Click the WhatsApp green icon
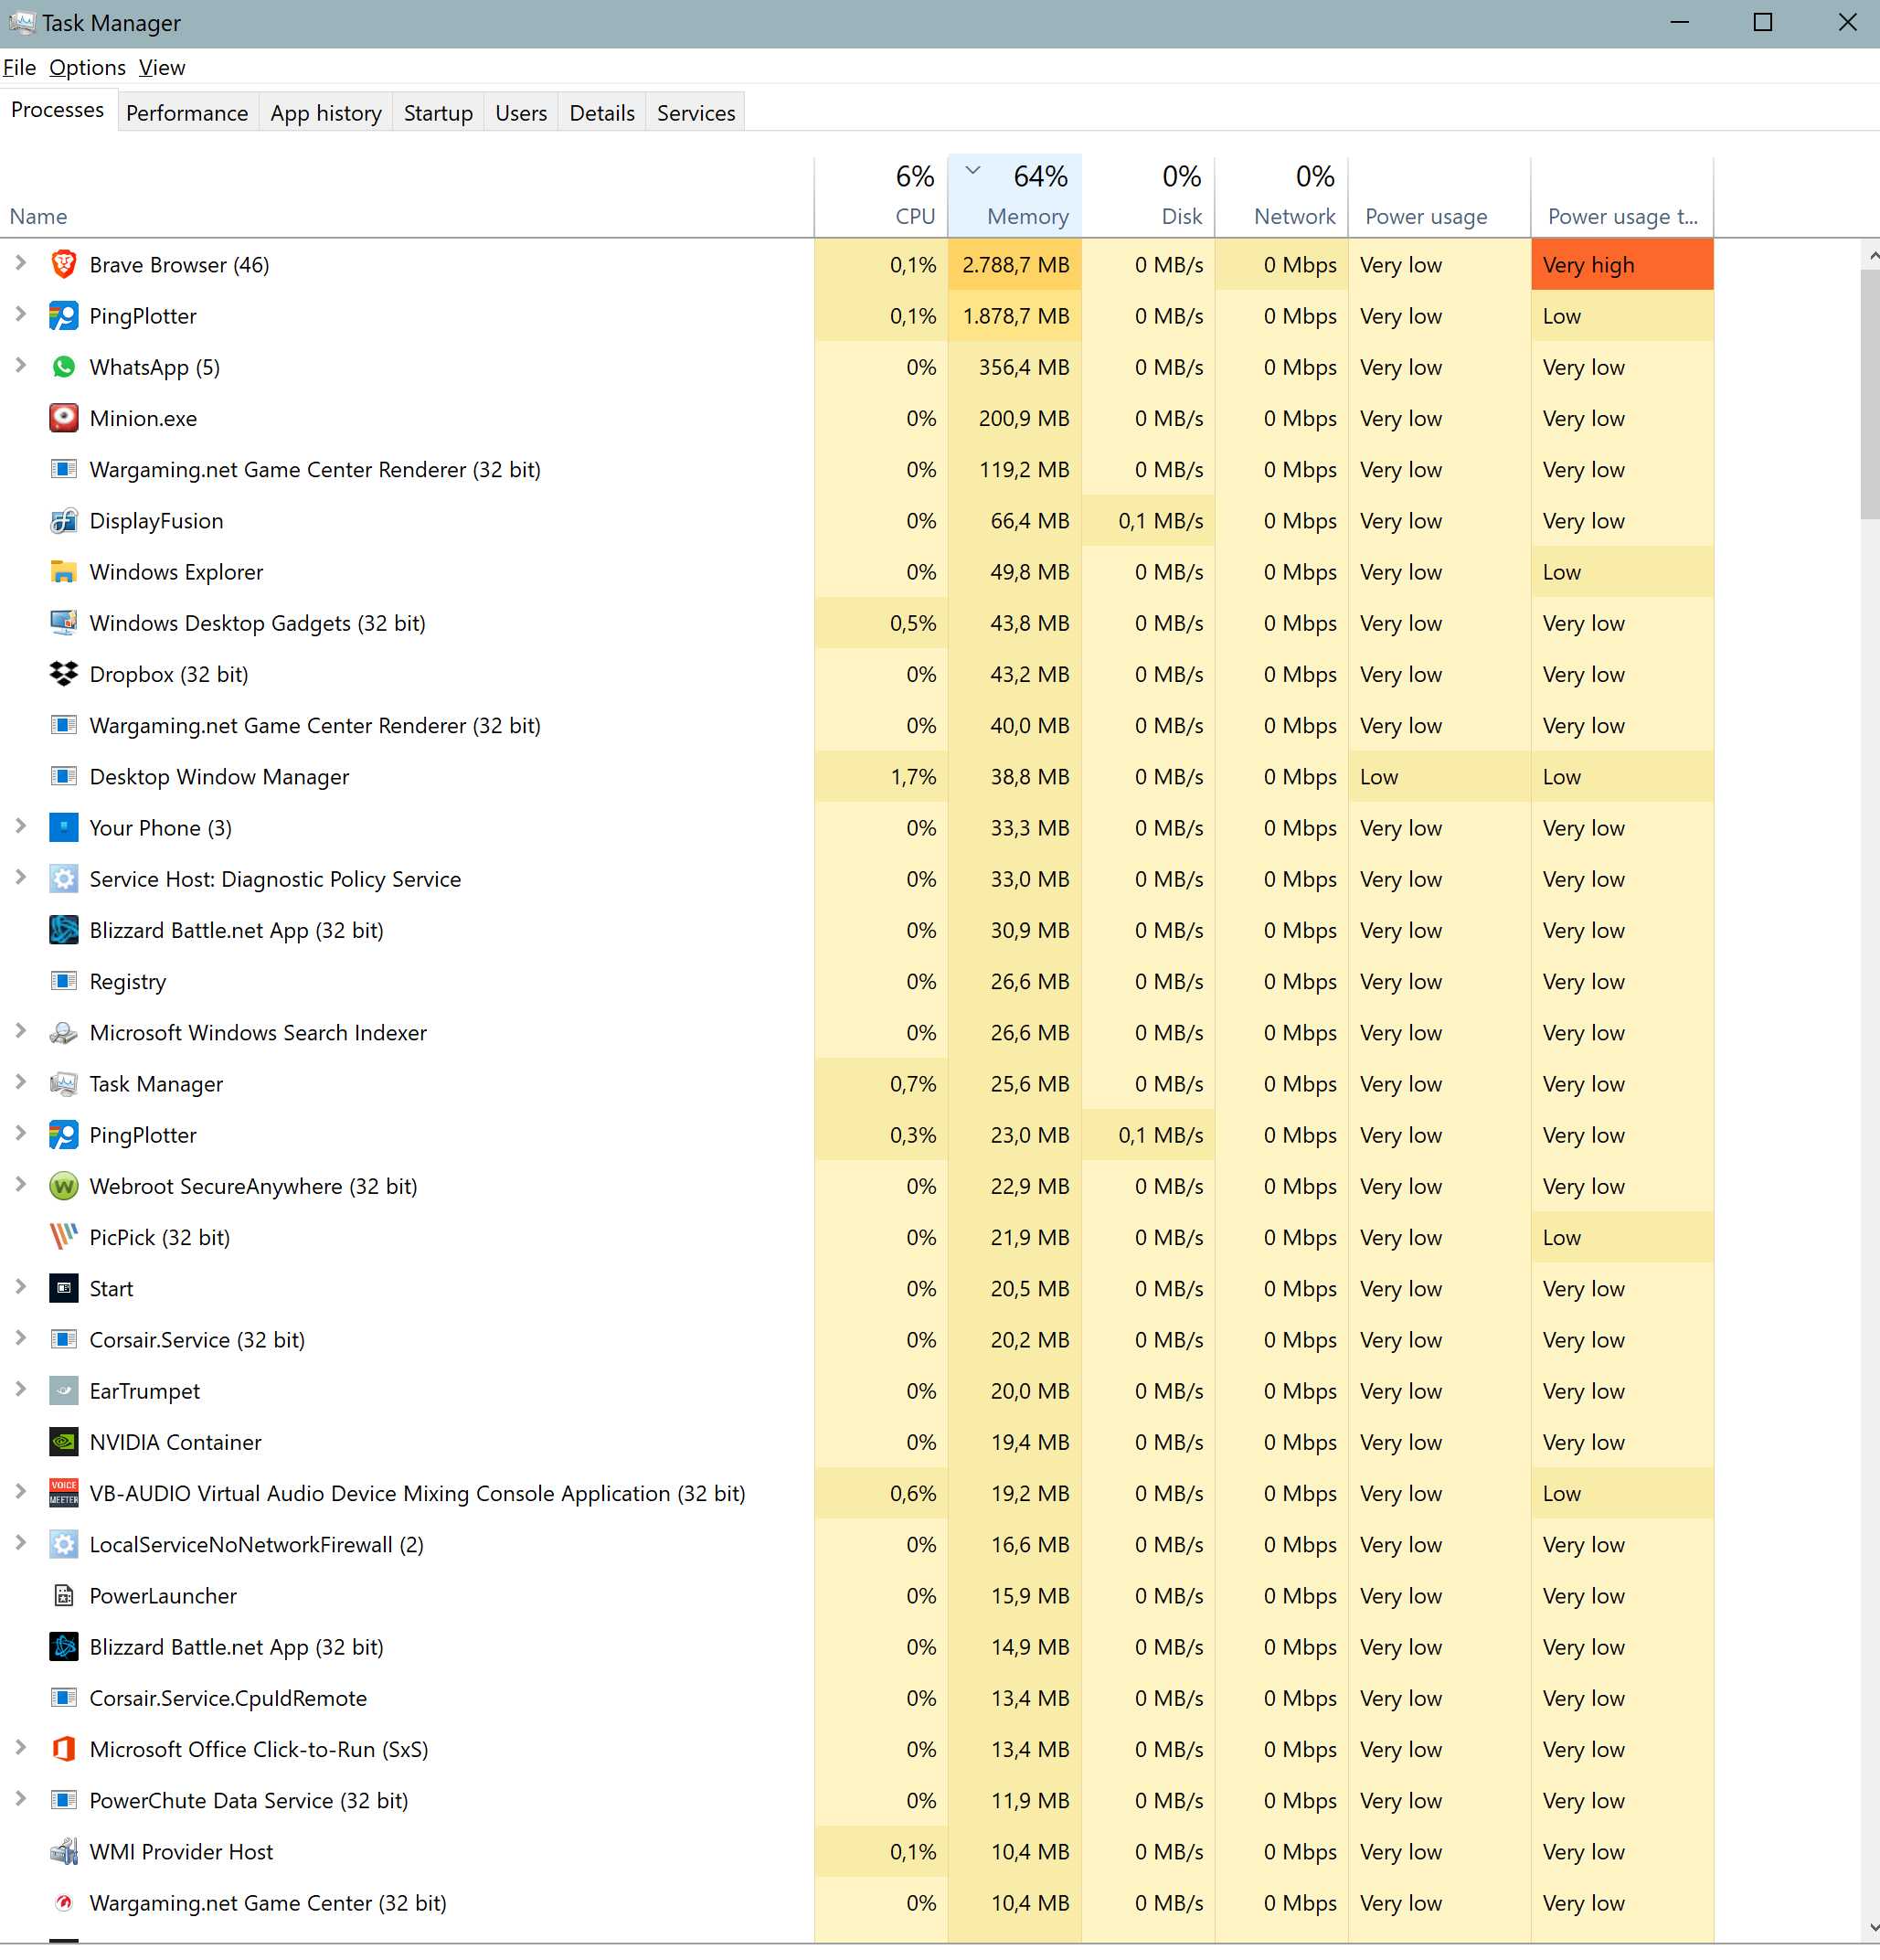1880x1960 pixels. (x=63, y=367)
